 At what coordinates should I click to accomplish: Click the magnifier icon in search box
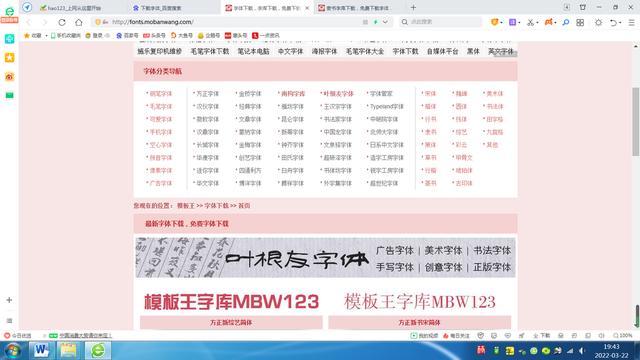click(404, 22)
